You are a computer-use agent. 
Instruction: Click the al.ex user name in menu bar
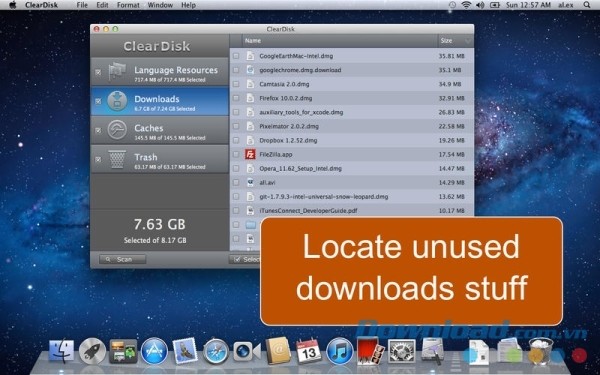[x=565, y=5]
